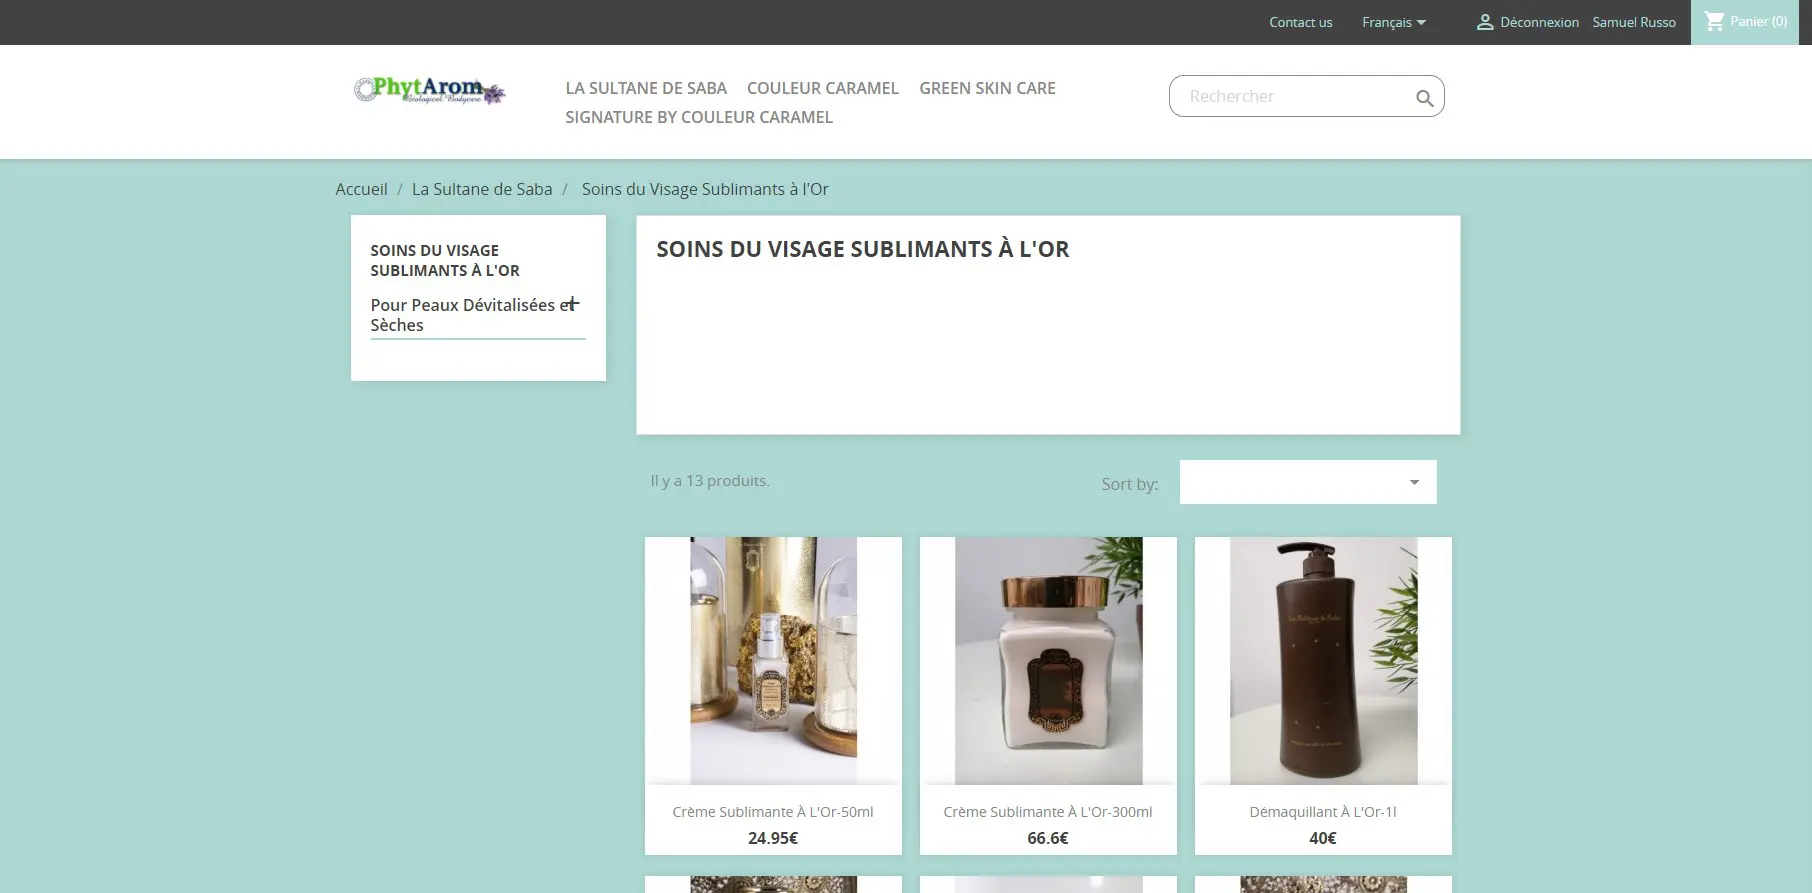Open Crème Sublimante À L'Or-50ml product title
This screenshot has height=893, width=1812.
(x=773, y=812)
